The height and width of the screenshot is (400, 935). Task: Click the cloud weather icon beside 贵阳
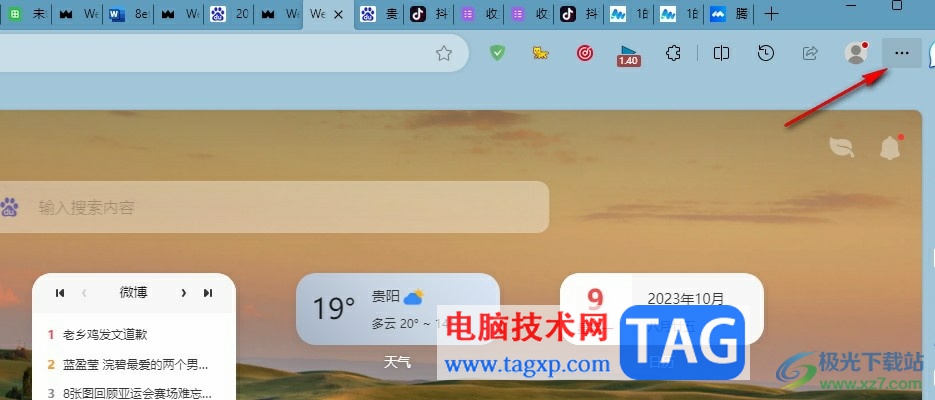point(413,296)
